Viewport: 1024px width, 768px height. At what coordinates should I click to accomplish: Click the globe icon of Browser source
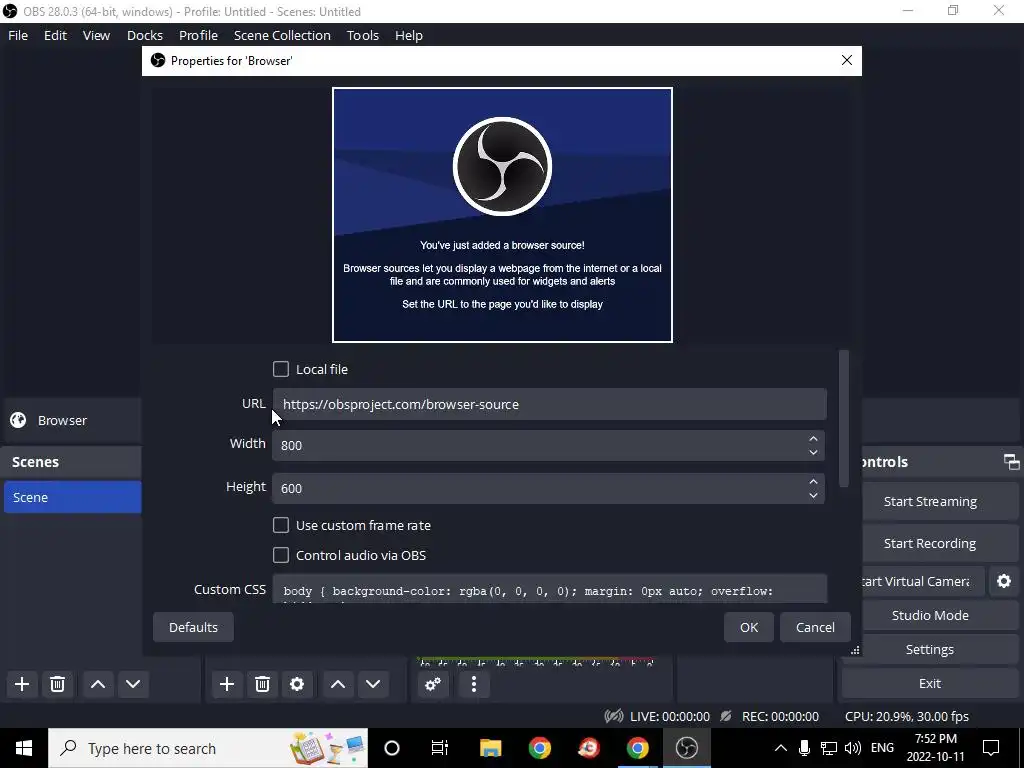(x=18, y=420)
